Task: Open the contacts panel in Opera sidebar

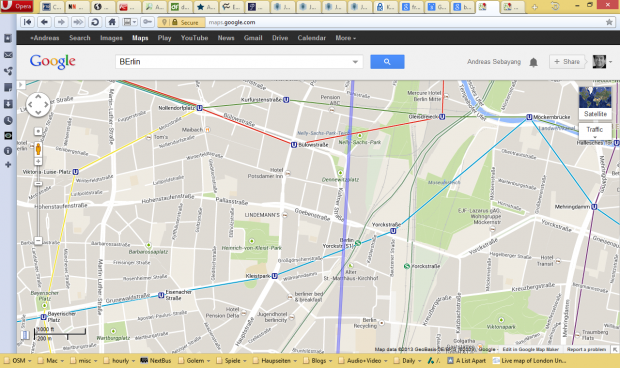Action: (8, 71)
